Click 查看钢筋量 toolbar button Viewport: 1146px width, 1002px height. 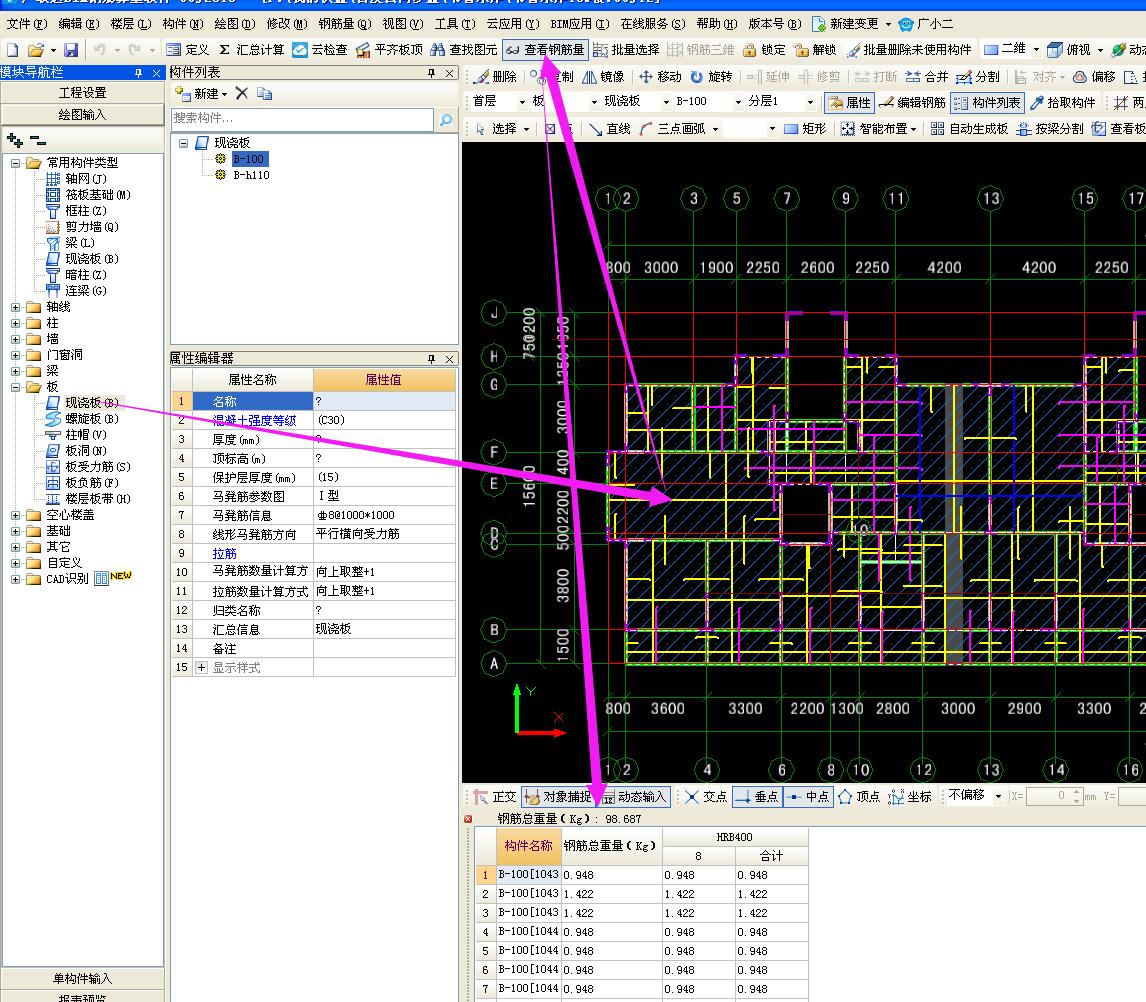click(x=545, y=50)
